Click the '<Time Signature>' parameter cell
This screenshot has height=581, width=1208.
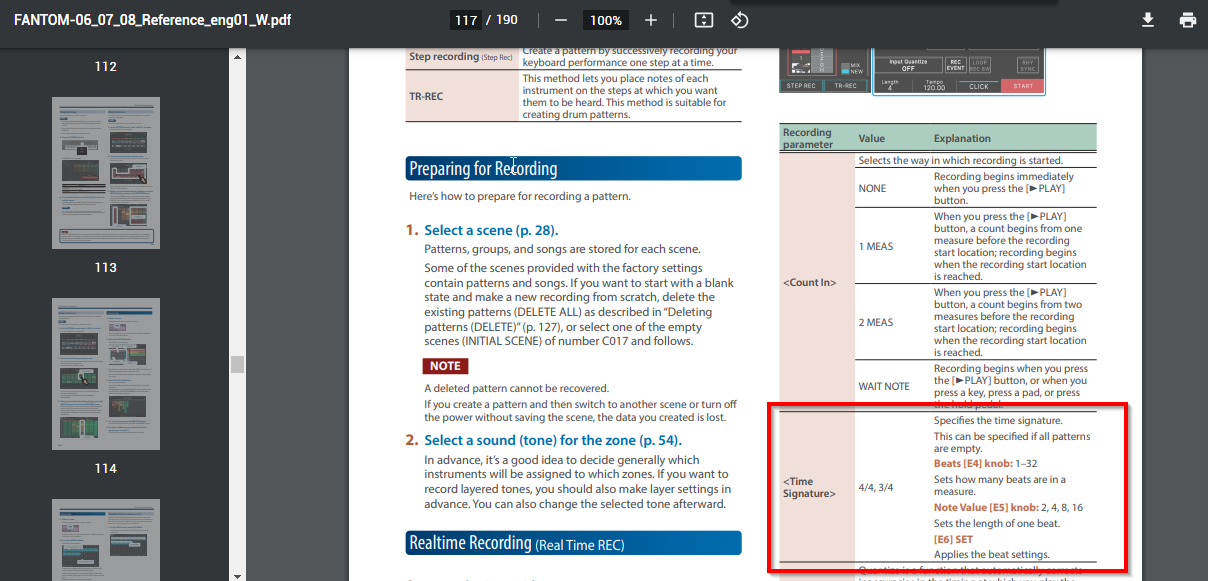816,487
